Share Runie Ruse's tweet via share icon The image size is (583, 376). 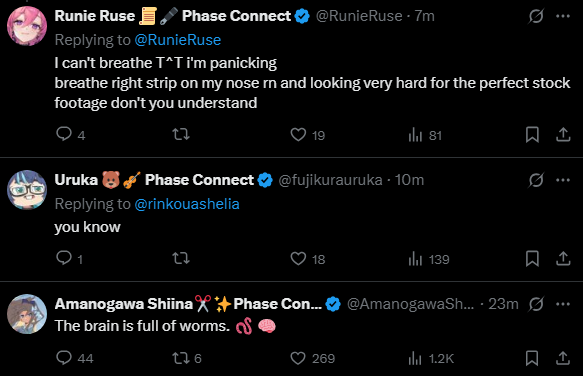563,135
